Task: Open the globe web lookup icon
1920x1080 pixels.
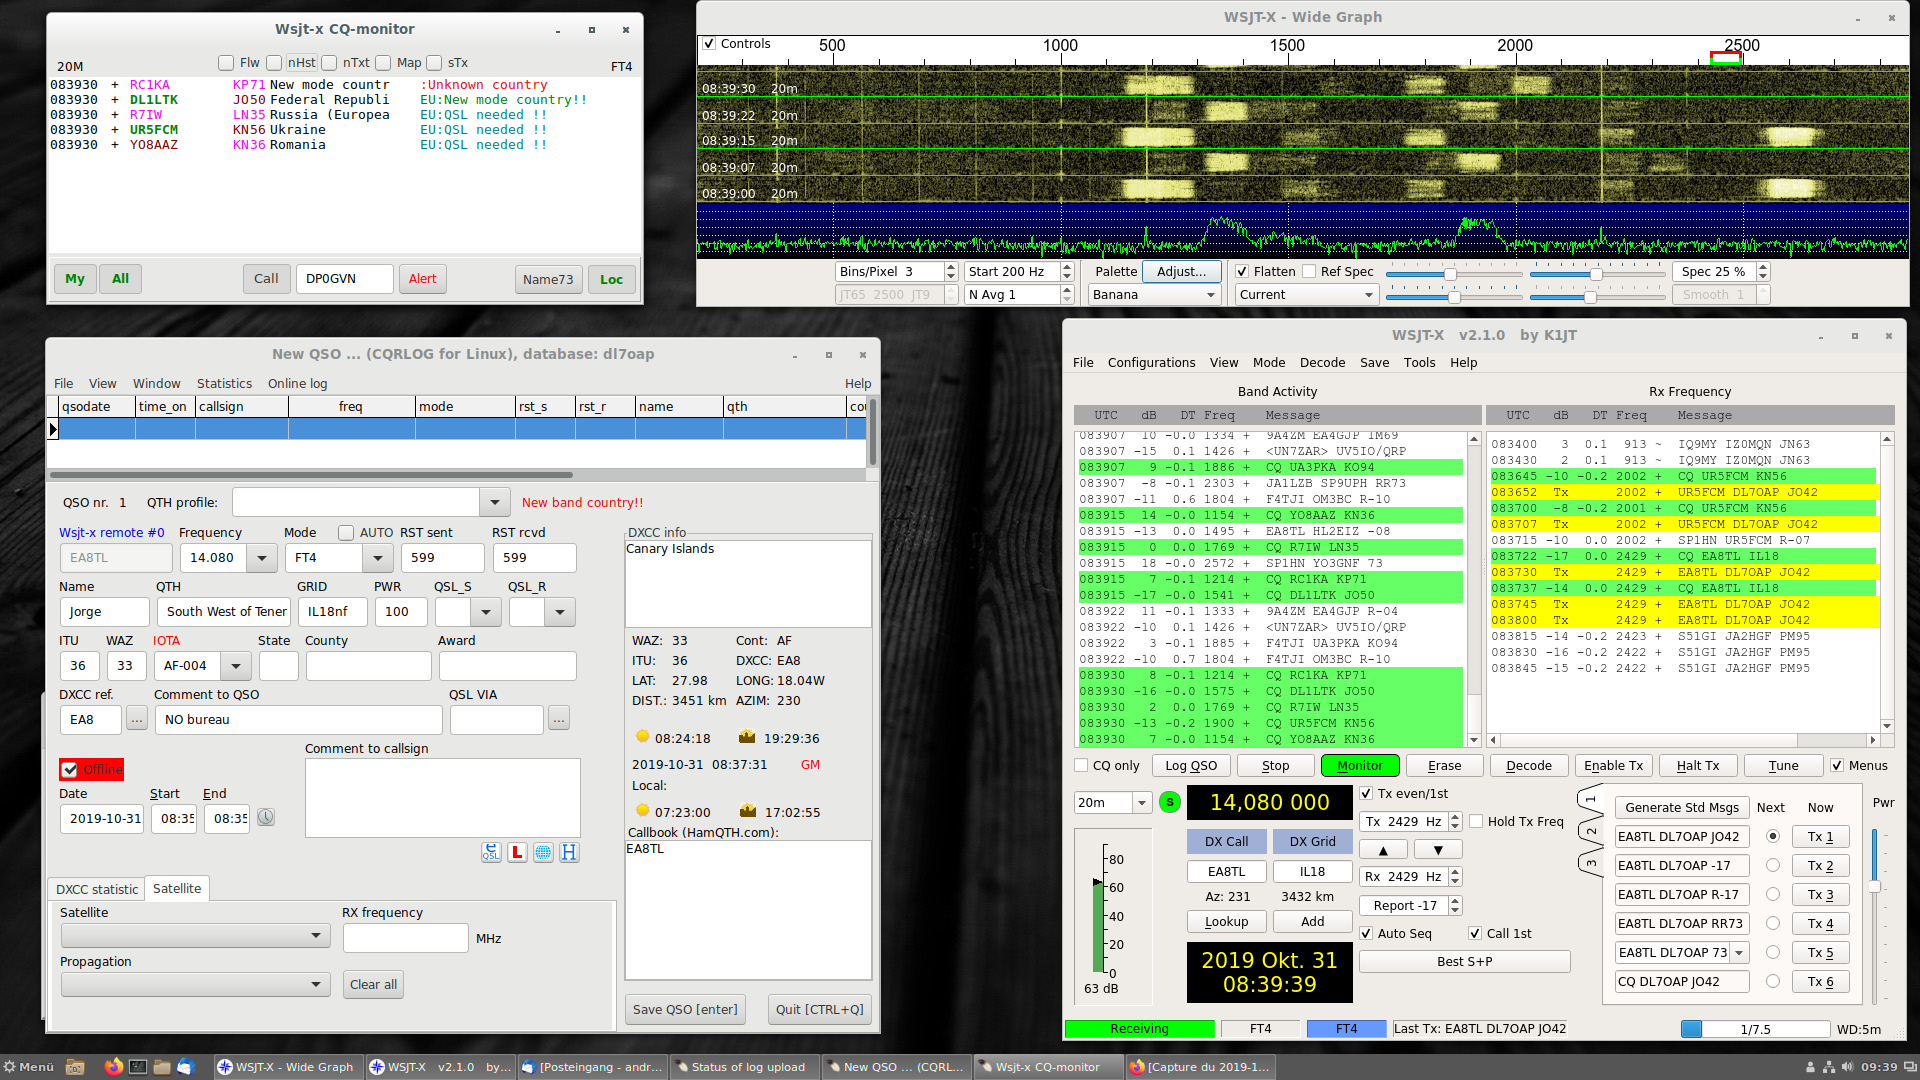Action: click(543, 852)
